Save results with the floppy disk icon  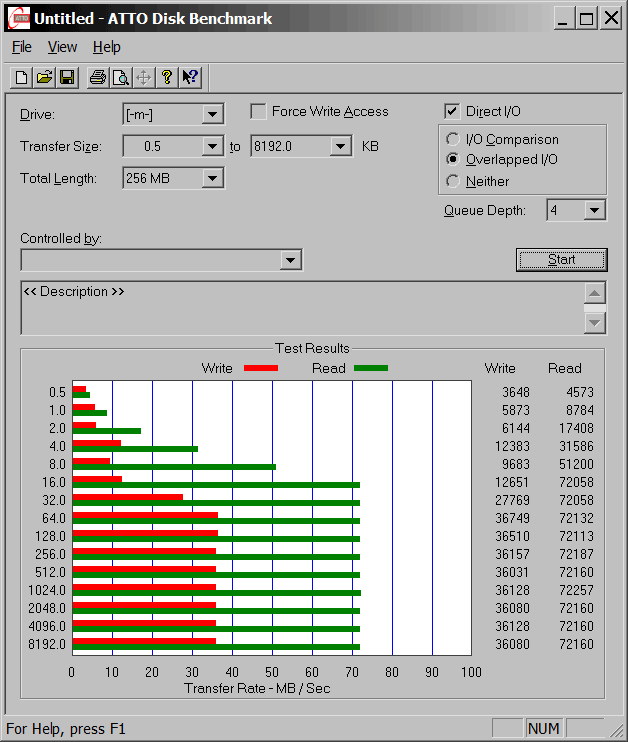click(67, 77)
